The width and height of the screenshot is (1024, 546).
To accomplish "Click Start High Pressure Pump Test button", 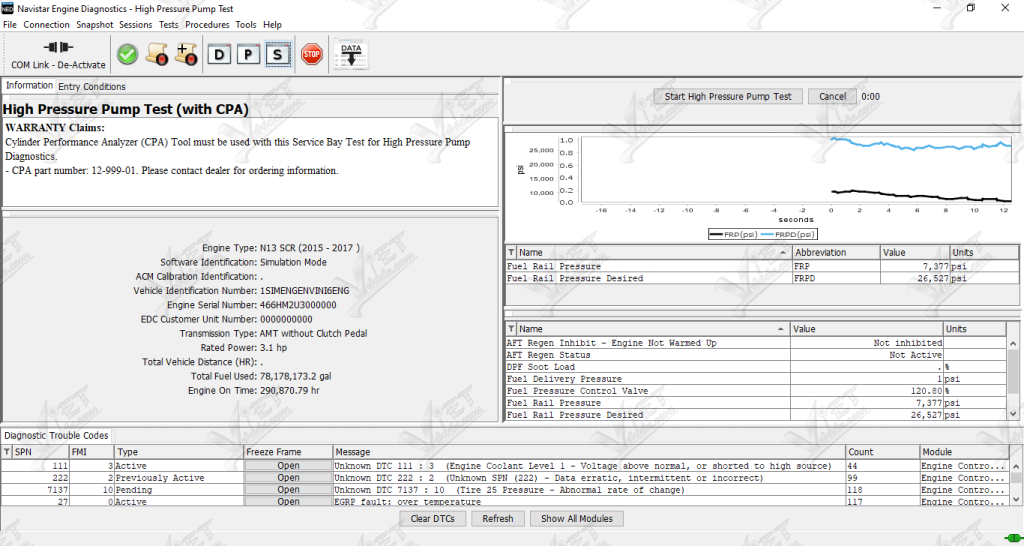I will coord(728,97).
